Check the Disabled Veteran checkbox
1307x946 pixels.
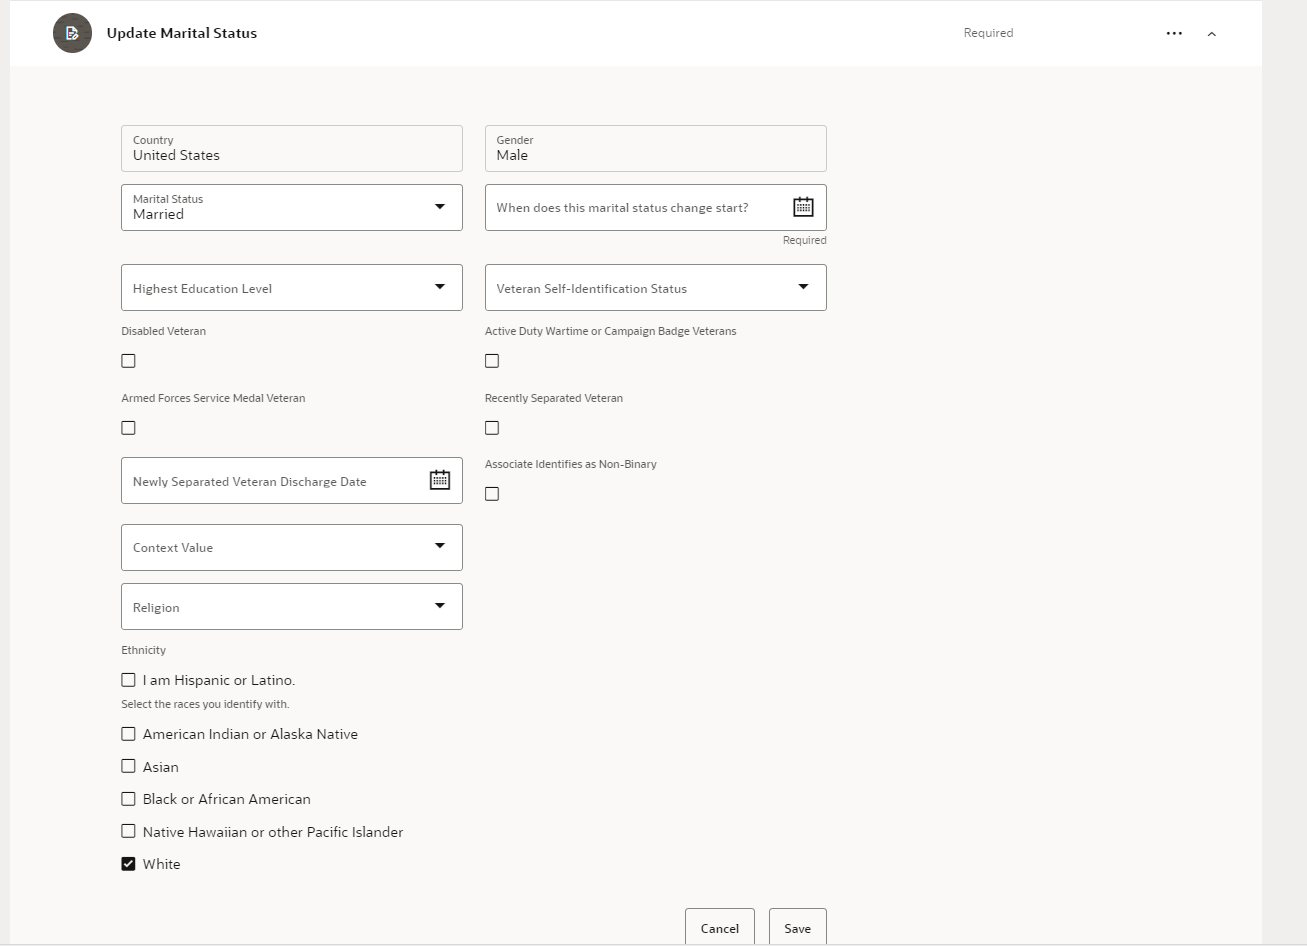point(128,361)
